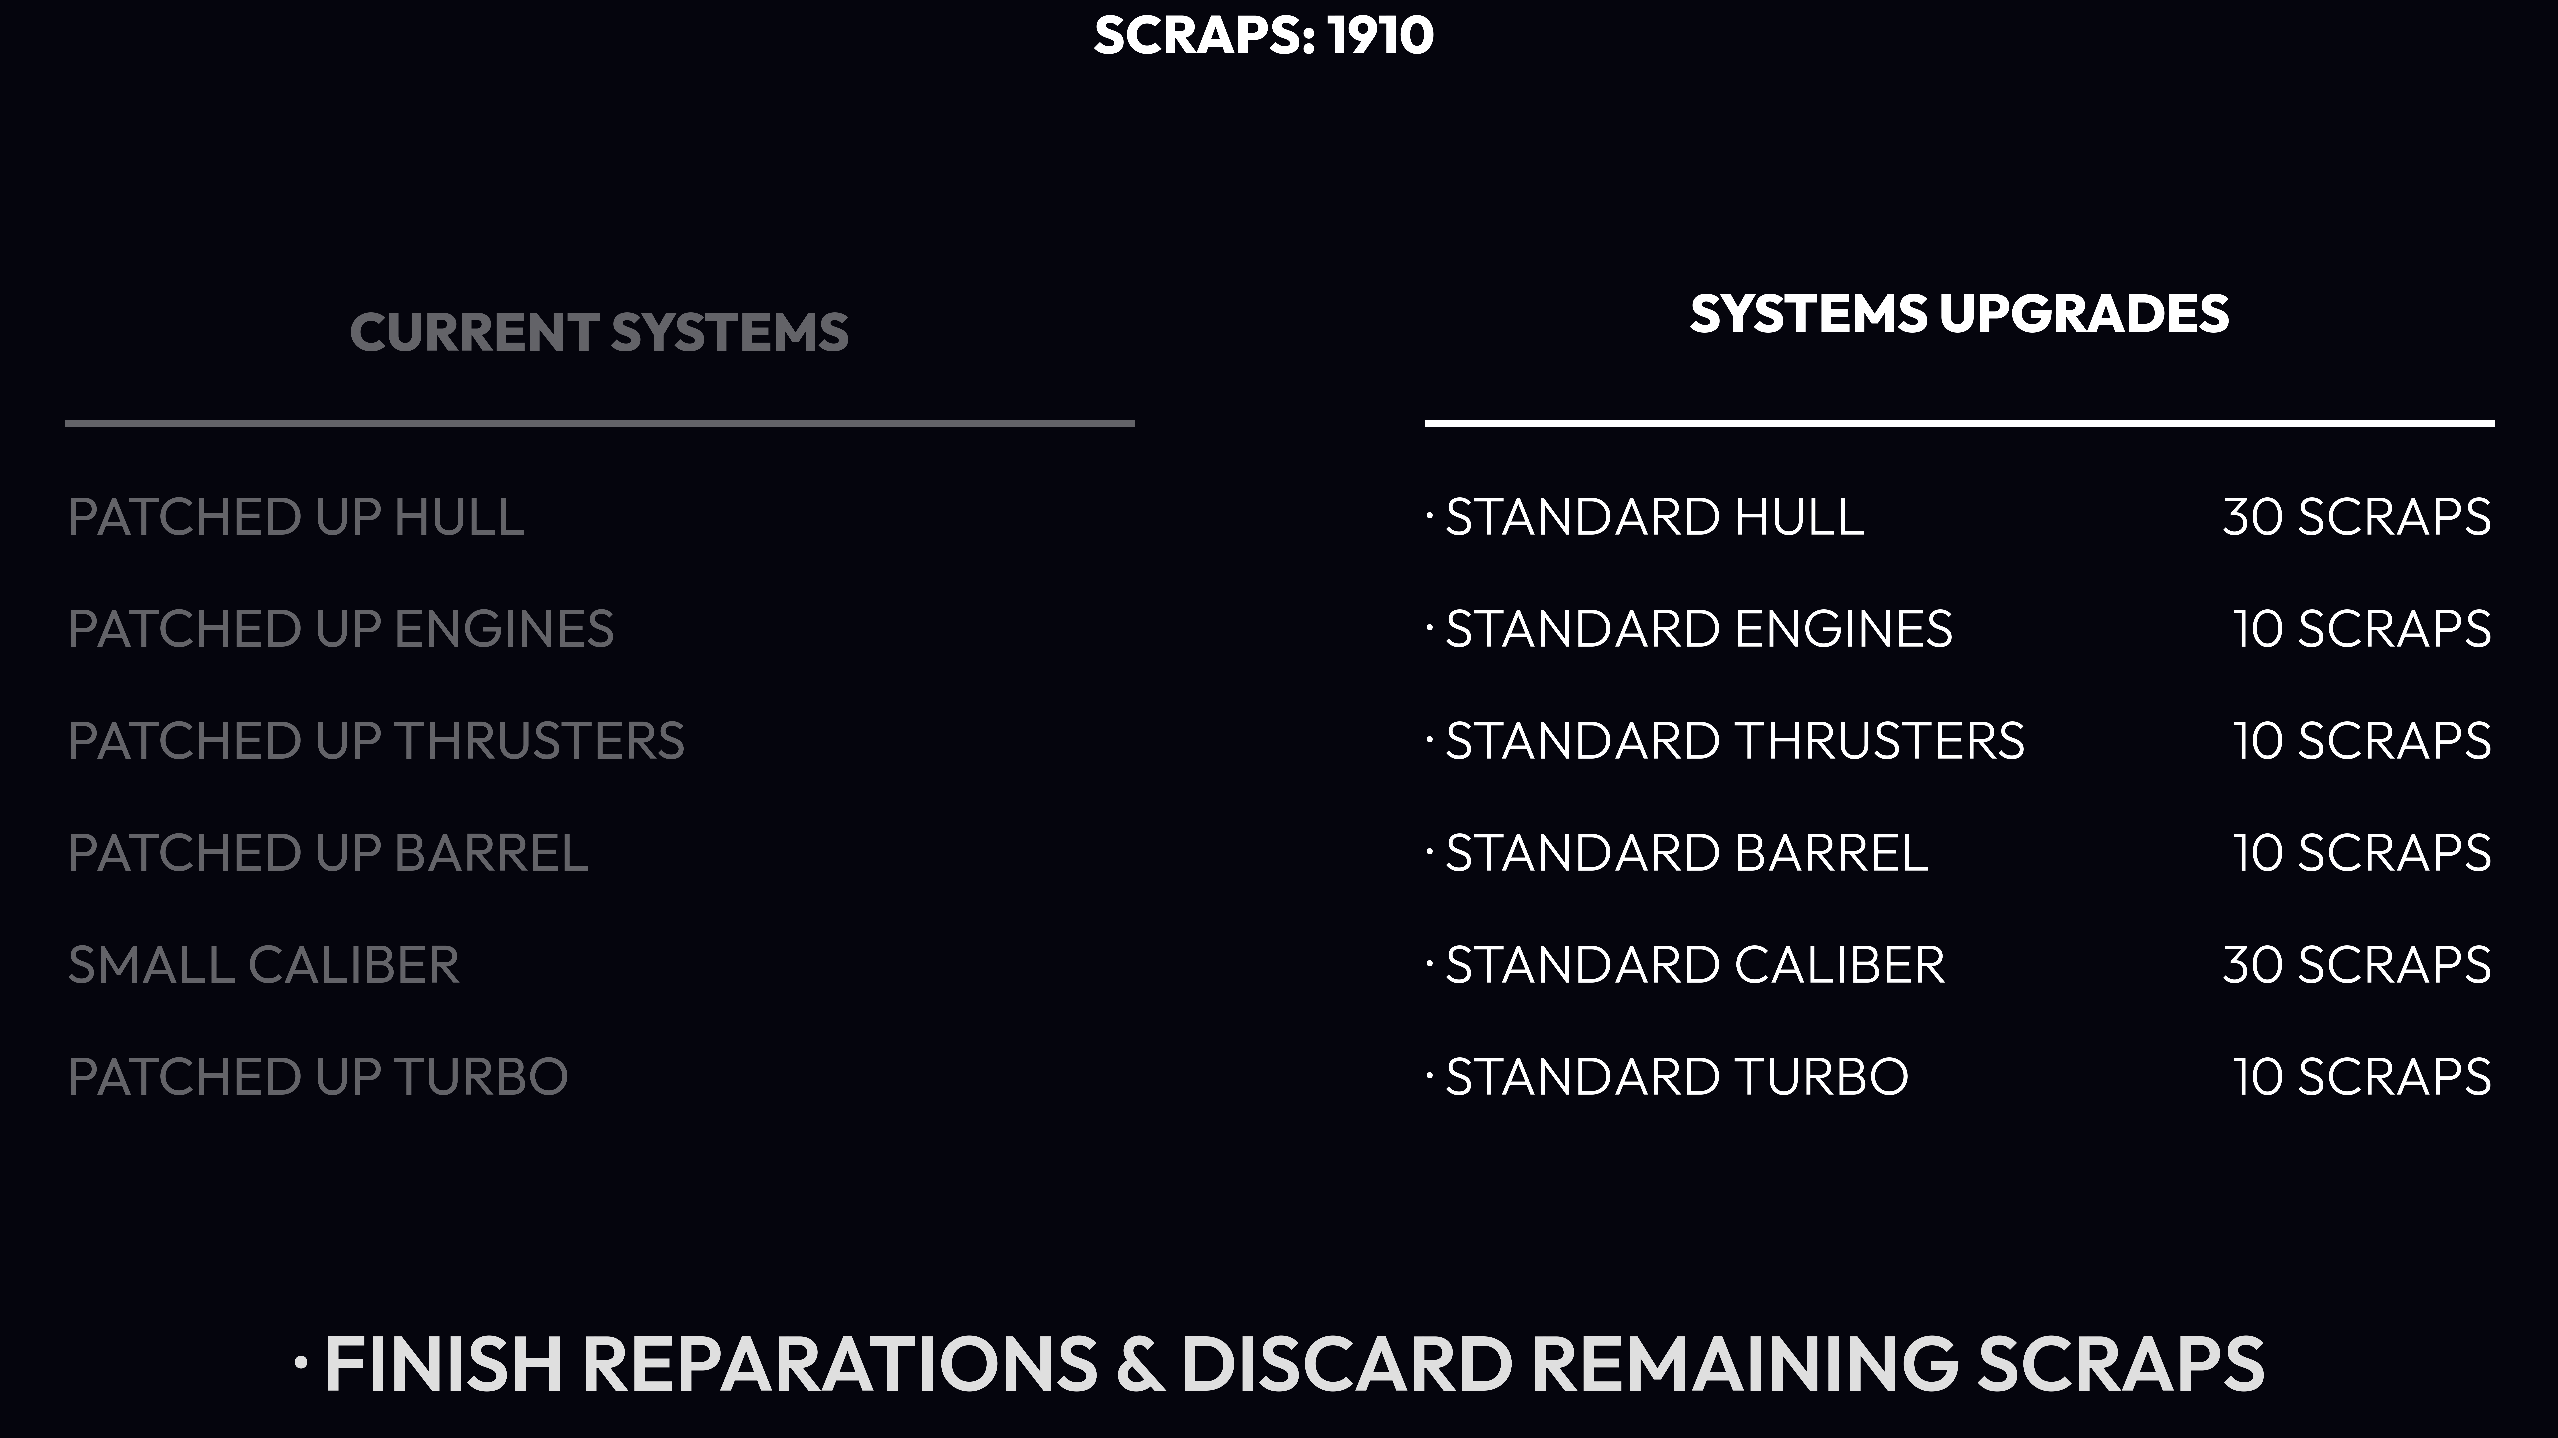2558x1438 pixels.
Task: Click the 10 Scraps price for Standard Engines
Action: click(2361, 629)
